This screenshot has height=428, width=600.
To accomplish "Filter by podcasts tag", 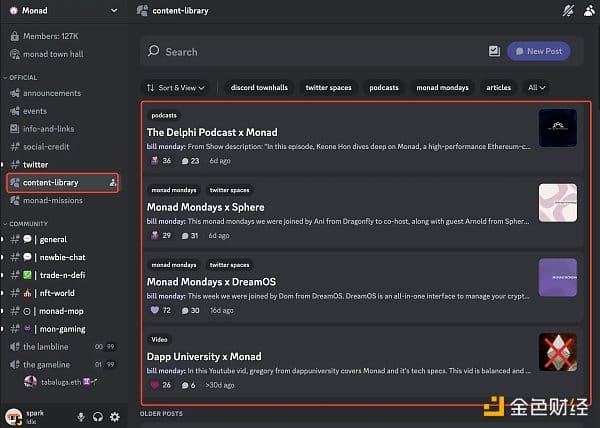I will tap(384, 88).
